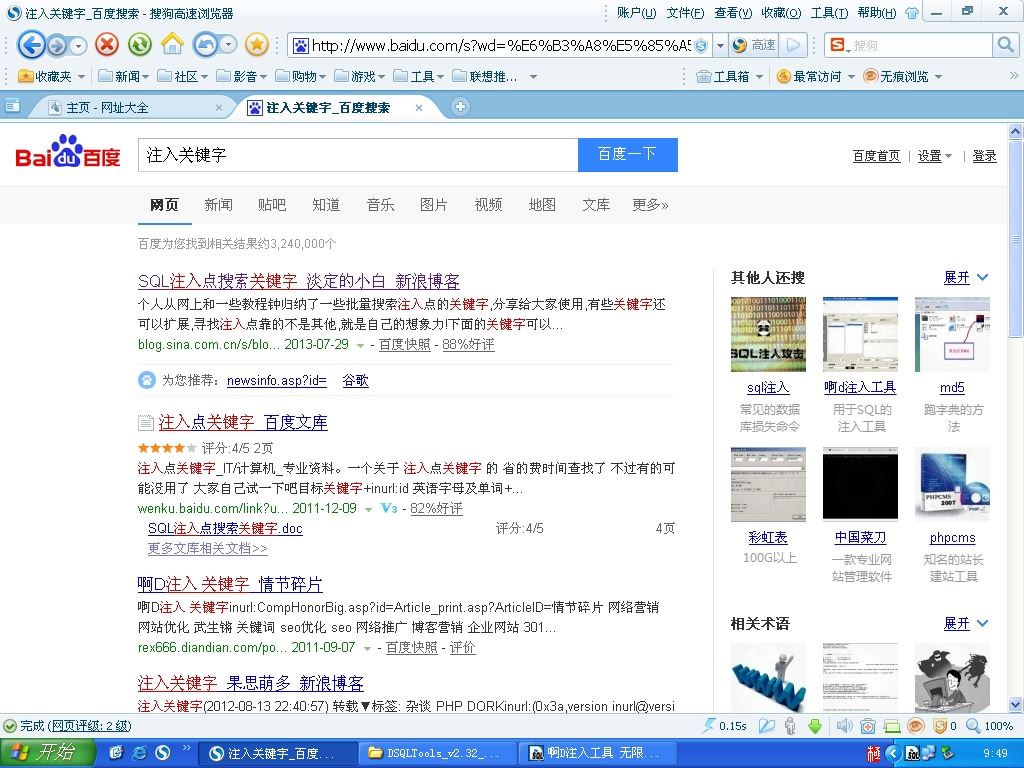Select the 新闻 search category tab
Viewport: 1024px width, 768px height.
(218, 205)
